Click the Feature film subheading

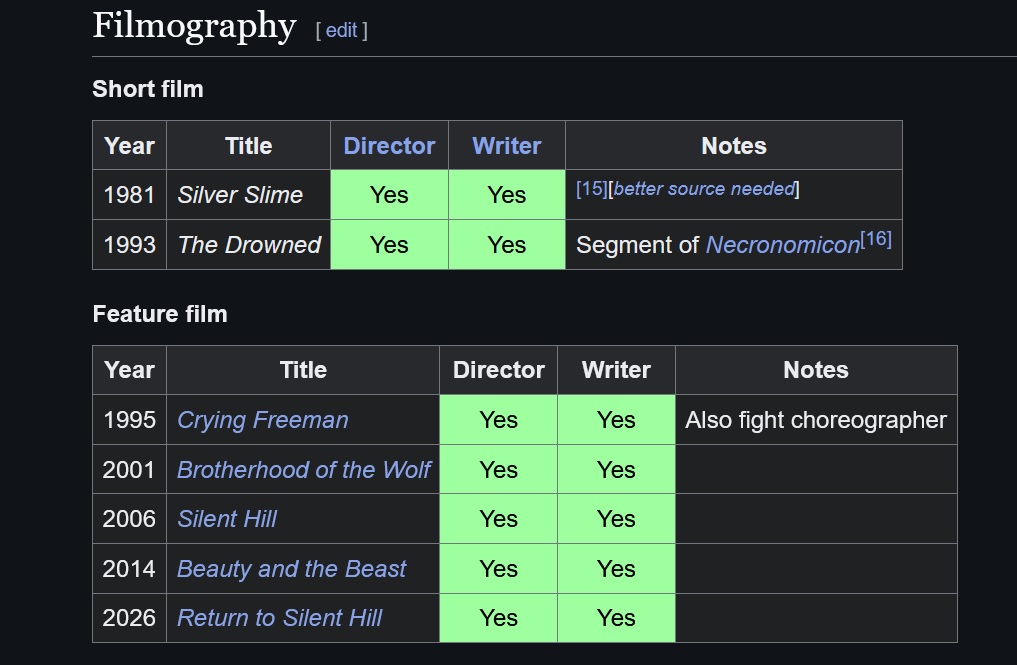(x=160, y=314)
